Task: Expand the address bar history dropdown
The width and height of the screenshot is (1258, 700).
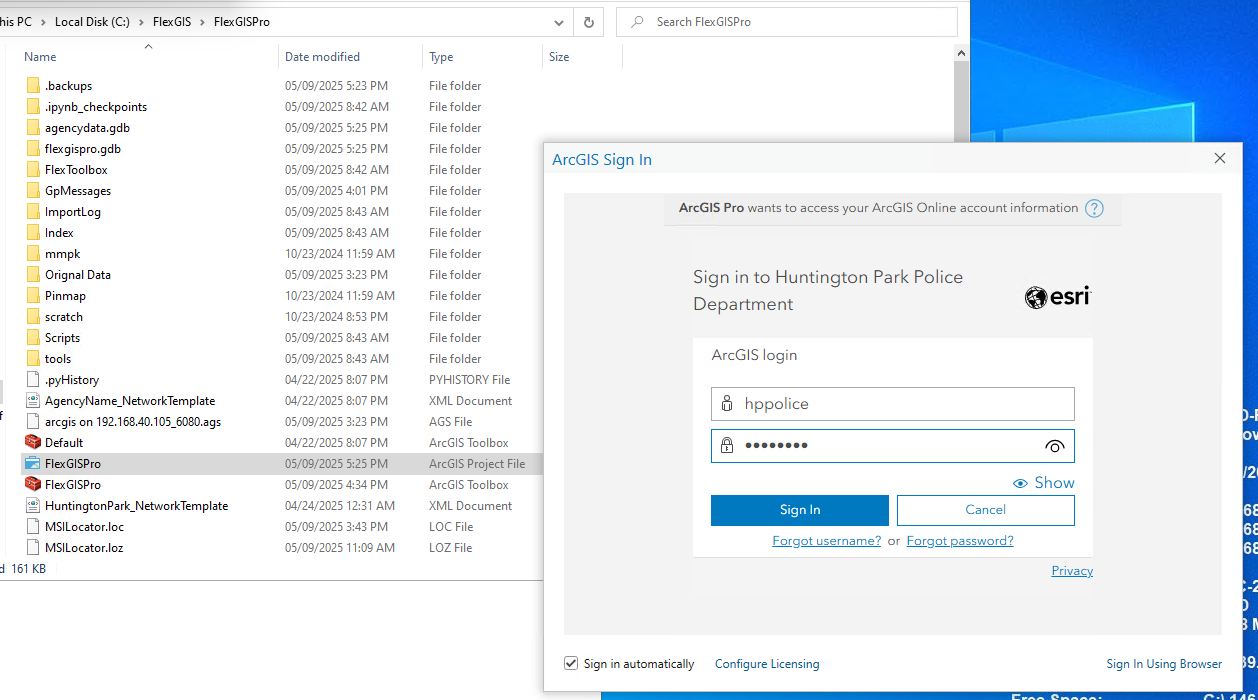Action: pyautogui.click(x=559, y=22)
